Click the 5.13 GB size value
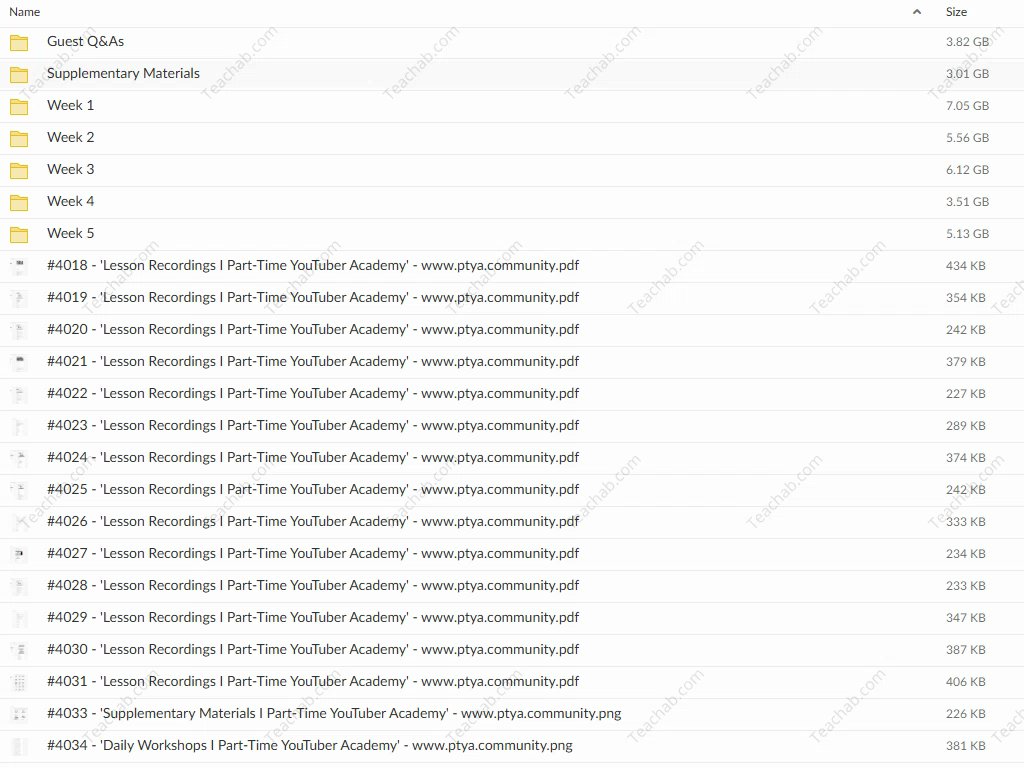 (967, 234)
